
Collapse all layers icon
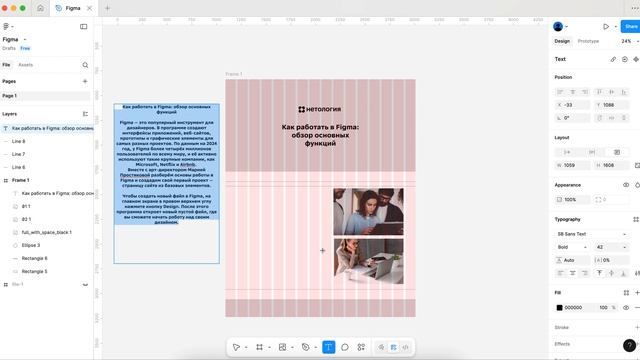click(x=85, y=114)
